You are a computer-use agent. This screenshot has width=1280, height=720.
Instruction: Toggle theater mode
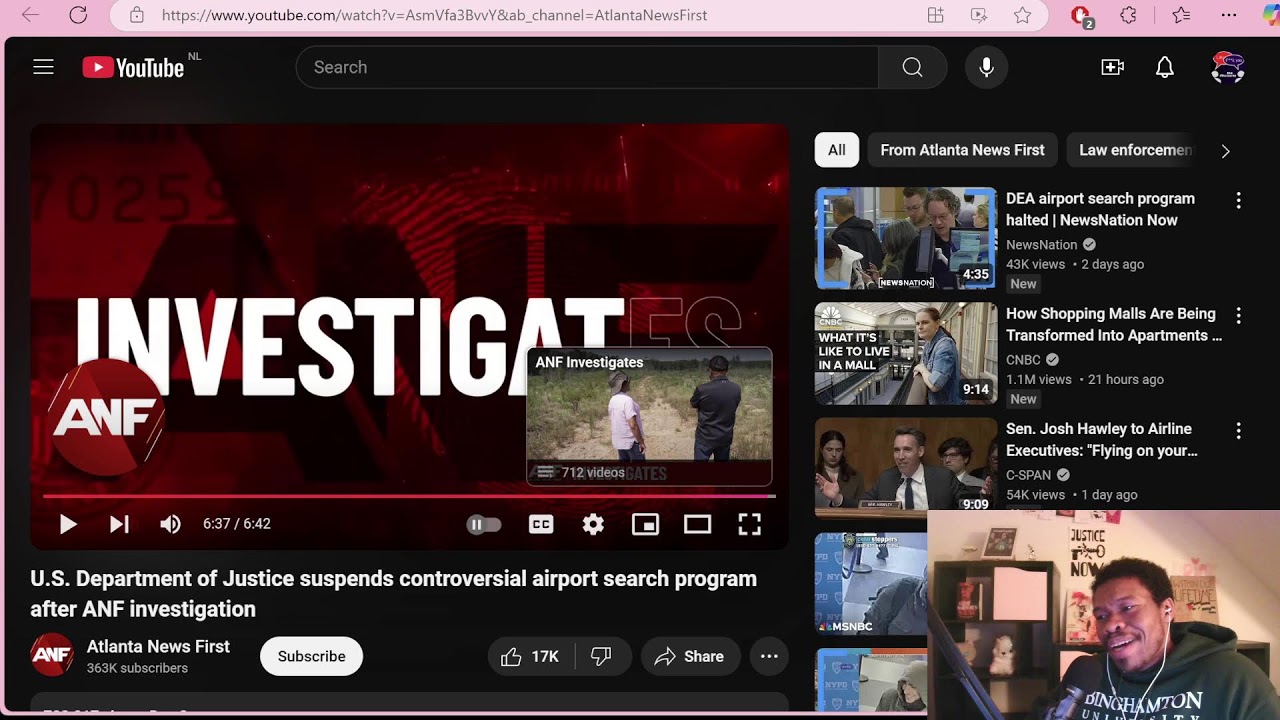(x=697, y=524)
